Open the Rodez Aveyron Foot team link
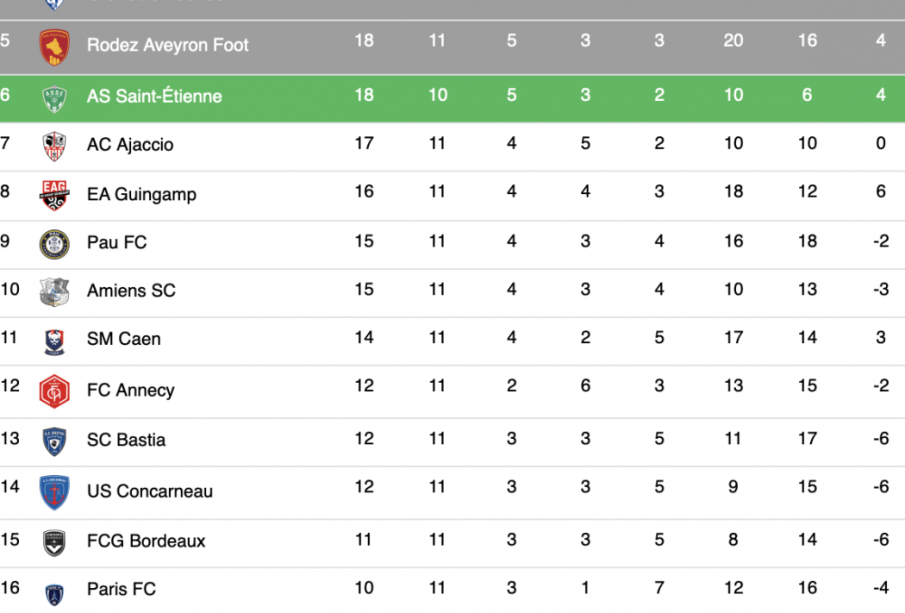905x613 pixels. coord(167,45)
